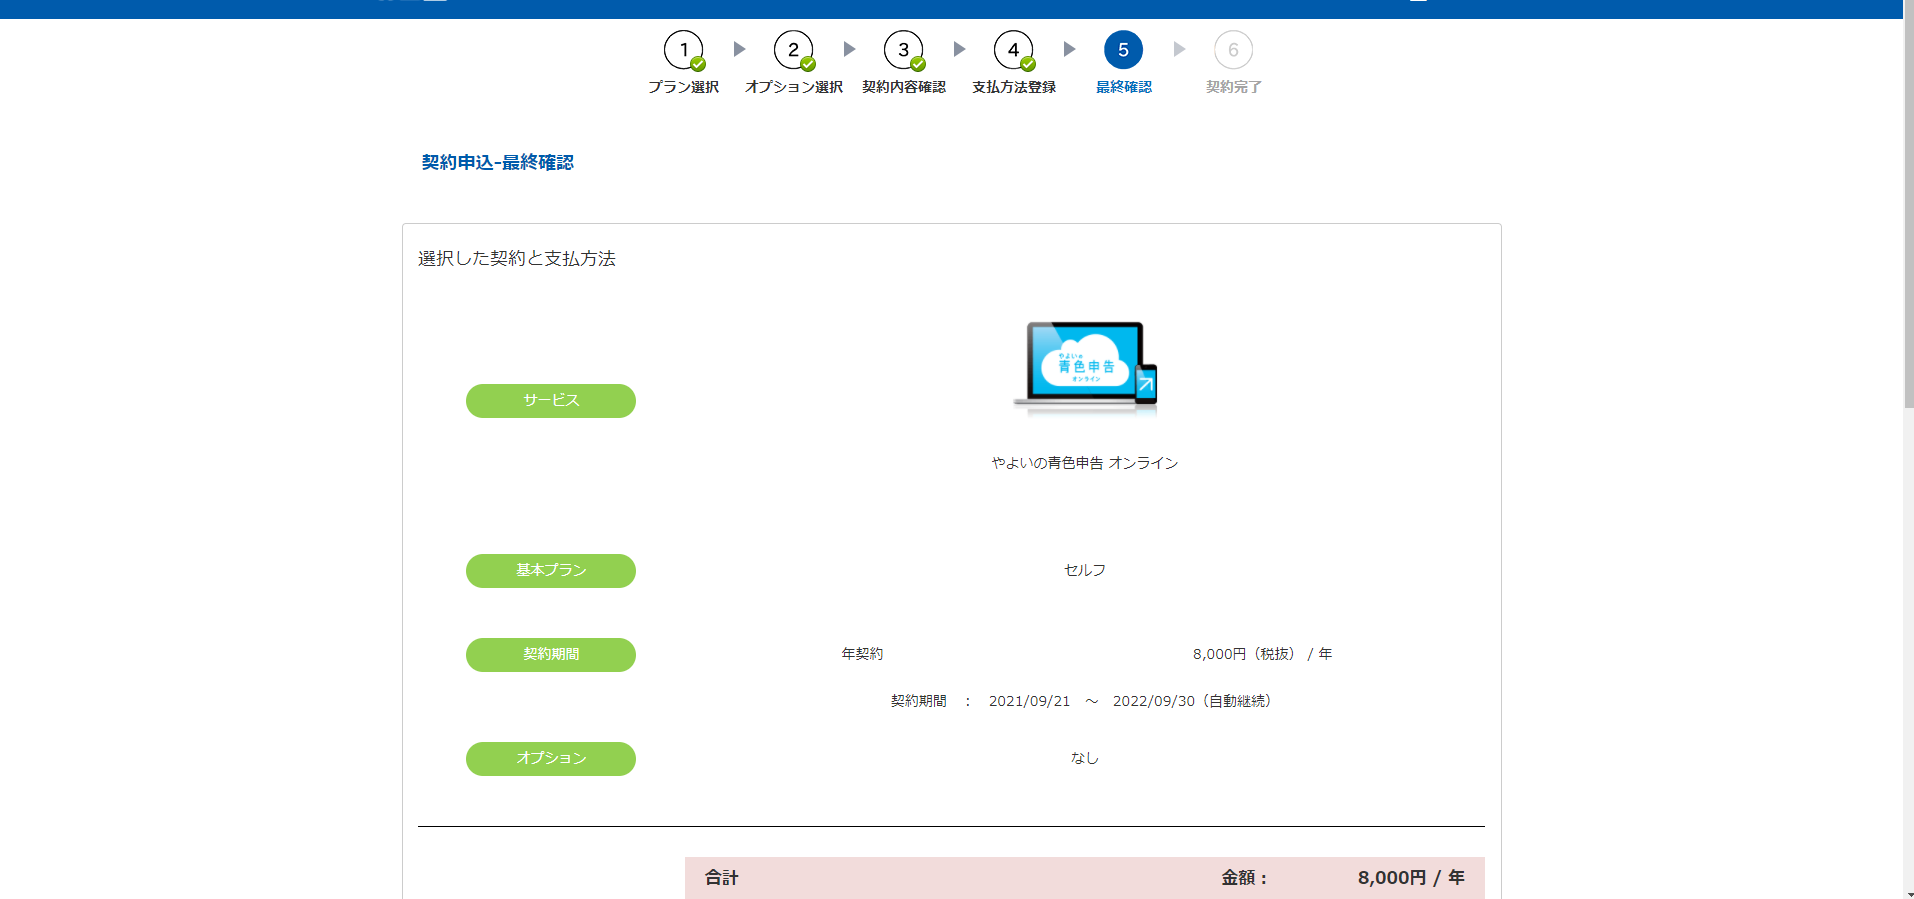This screenshot has width=1914, height=899.
Task: Go to the step 3 契約内容確認 circle
Action: tap(903, 50)
